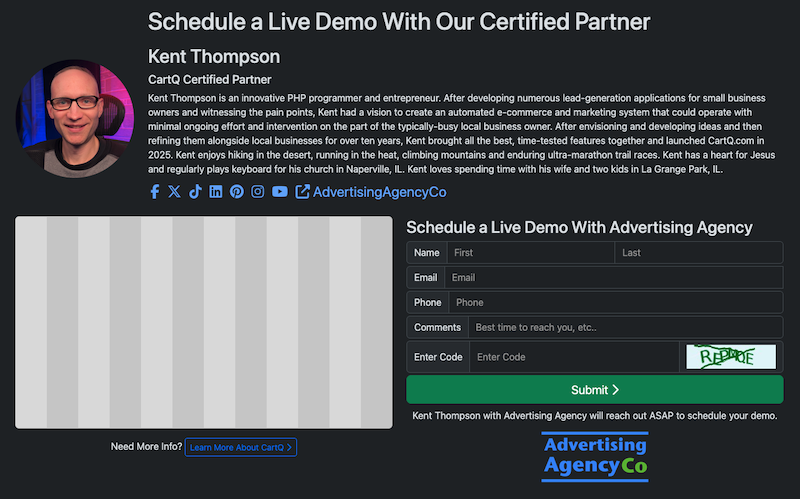Image resolution: width=800 pixels, height=499 pixels.
Task: Open the Instagram profile icon
Action: [258, 192]
